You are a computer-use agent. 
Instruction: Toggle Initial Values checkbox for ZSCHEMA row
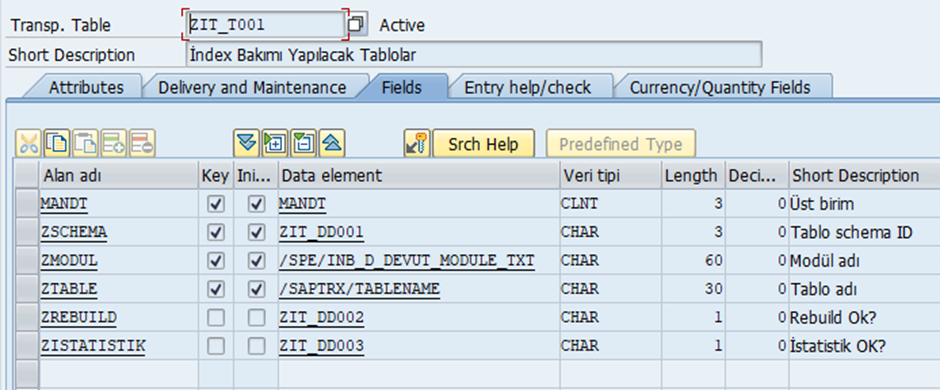pyautogui.click(x=256, y=232)
